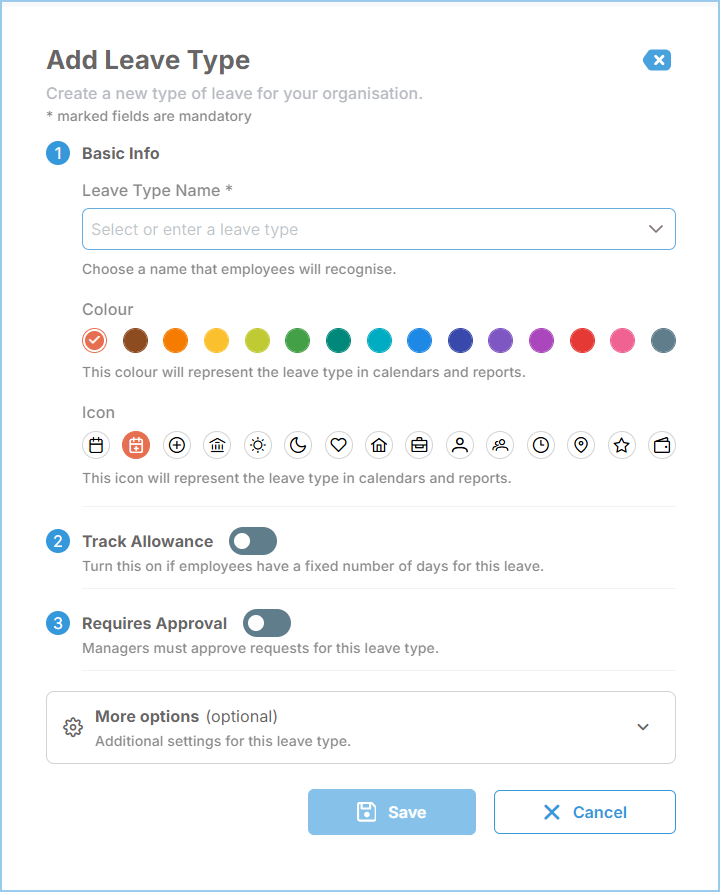720x892 pixels.
Task: Choose the sun icon for leave type
Action: pyautogui.click(x=258, y=445)
